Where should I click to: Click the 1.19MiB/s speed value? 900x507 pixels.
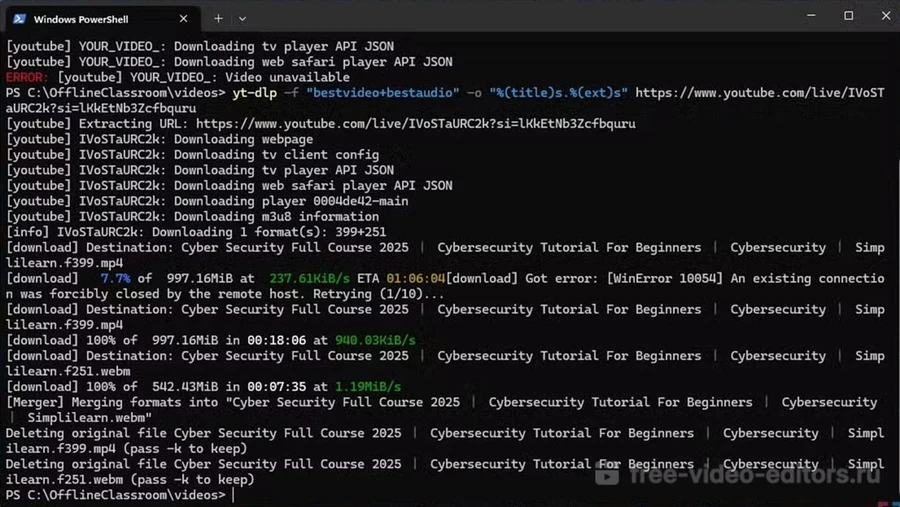click(368, 387)
